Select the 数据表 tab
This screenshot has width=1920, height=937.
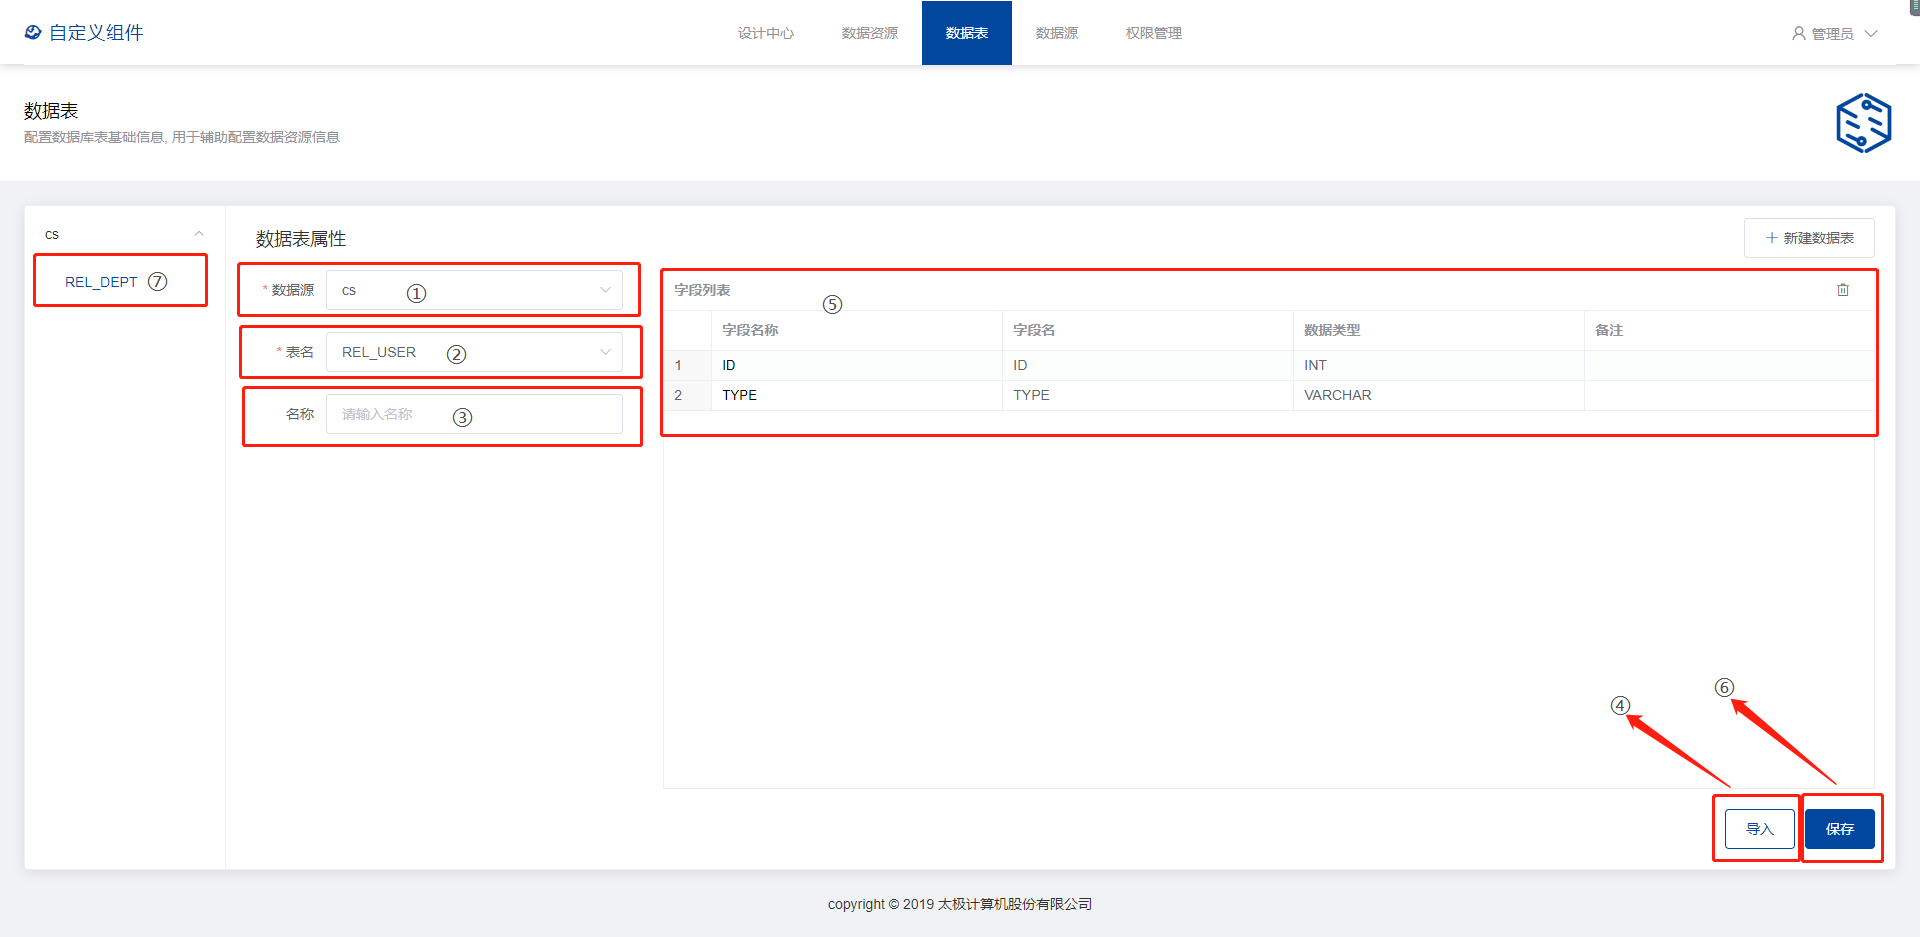pos(967,33)
